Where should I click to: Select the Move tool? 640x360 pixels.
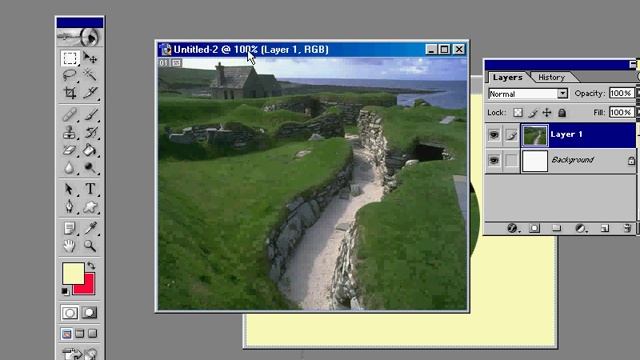coord(90,58)
